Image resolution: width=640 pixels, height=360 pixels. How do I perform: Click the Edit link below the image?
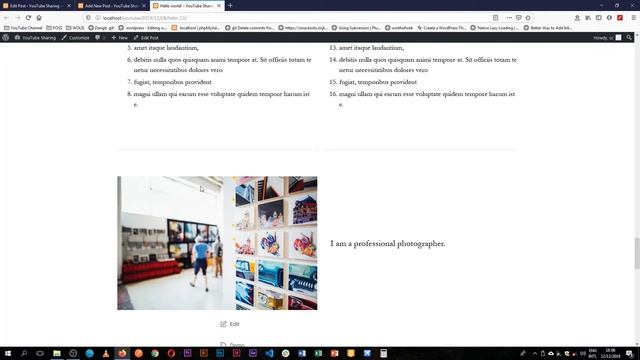[230, 324]
